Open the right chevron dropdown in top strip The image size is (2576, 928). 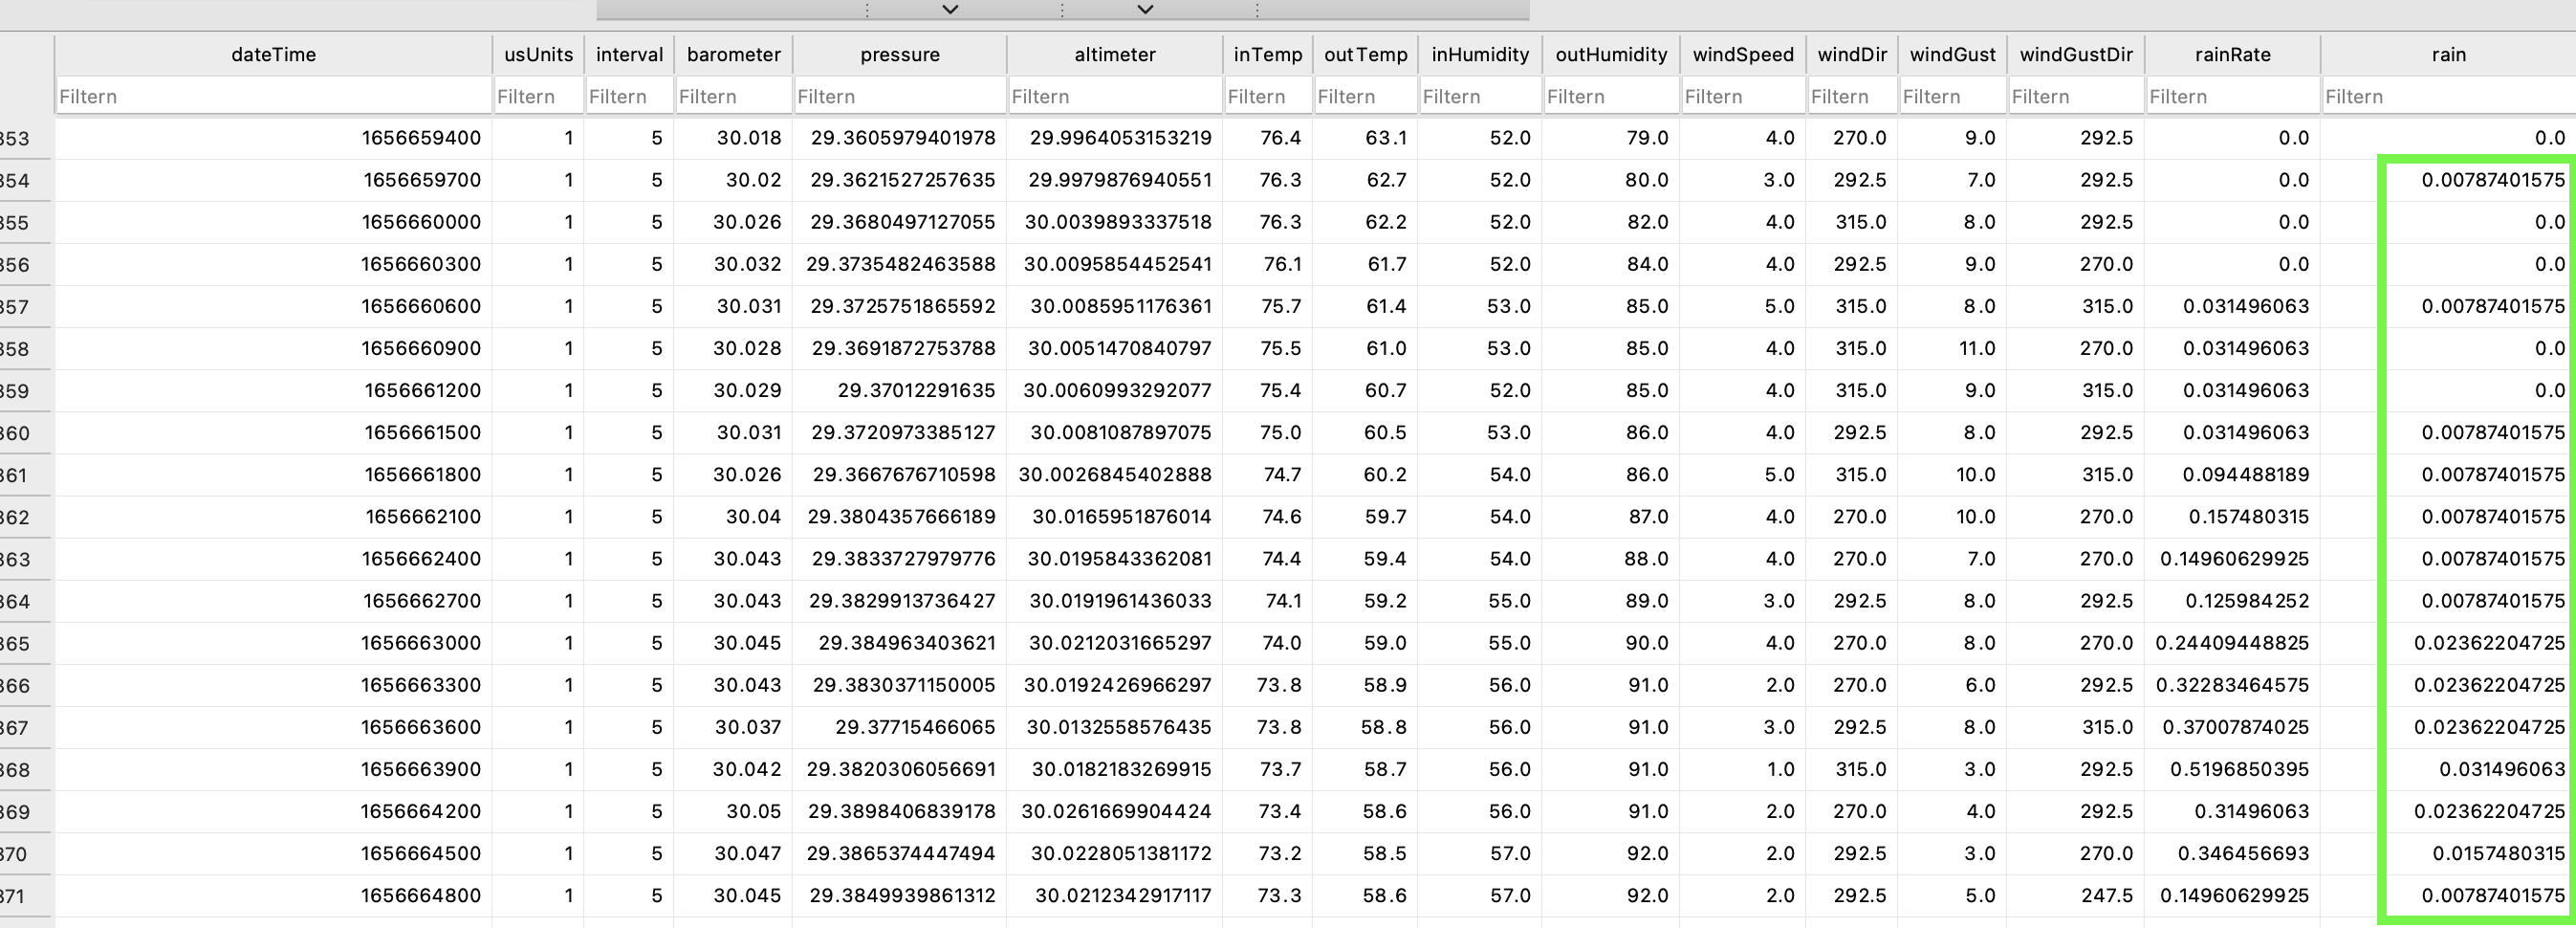click(1146, 9)
